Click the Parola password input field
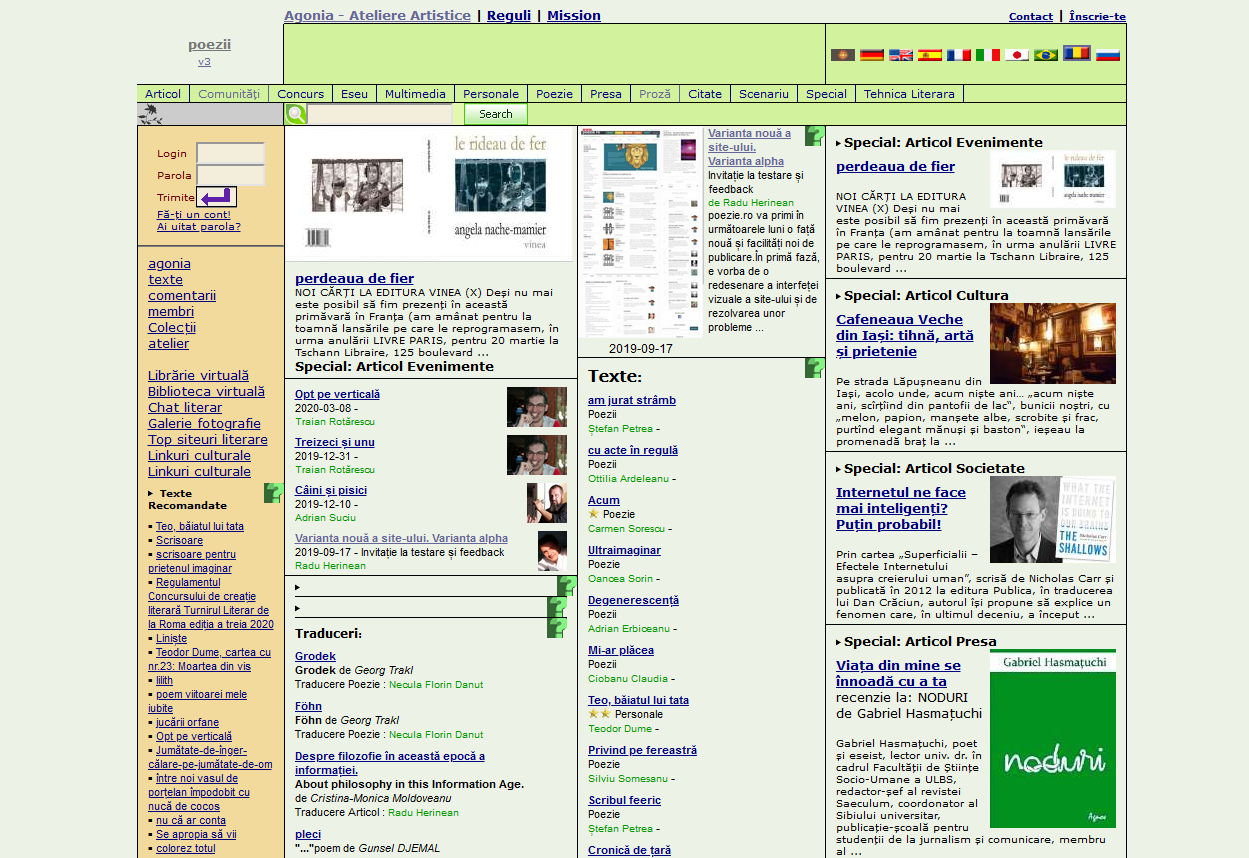This screenshot has height=858, width=1249. (x=230, y=176)
